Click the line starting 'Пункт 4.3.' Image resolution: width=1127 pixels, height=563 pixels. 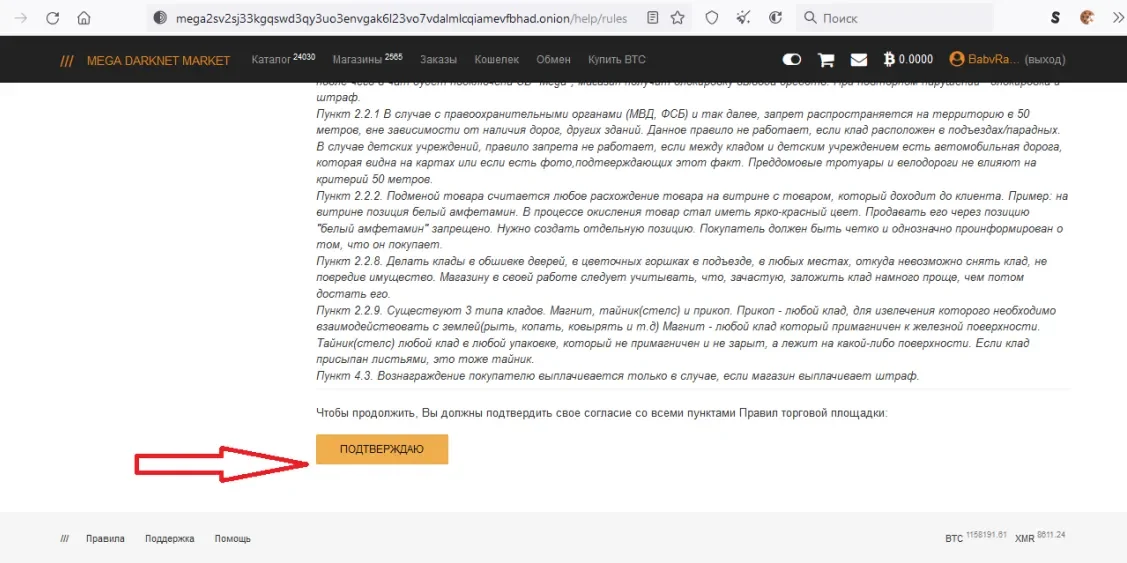[618, 376]
